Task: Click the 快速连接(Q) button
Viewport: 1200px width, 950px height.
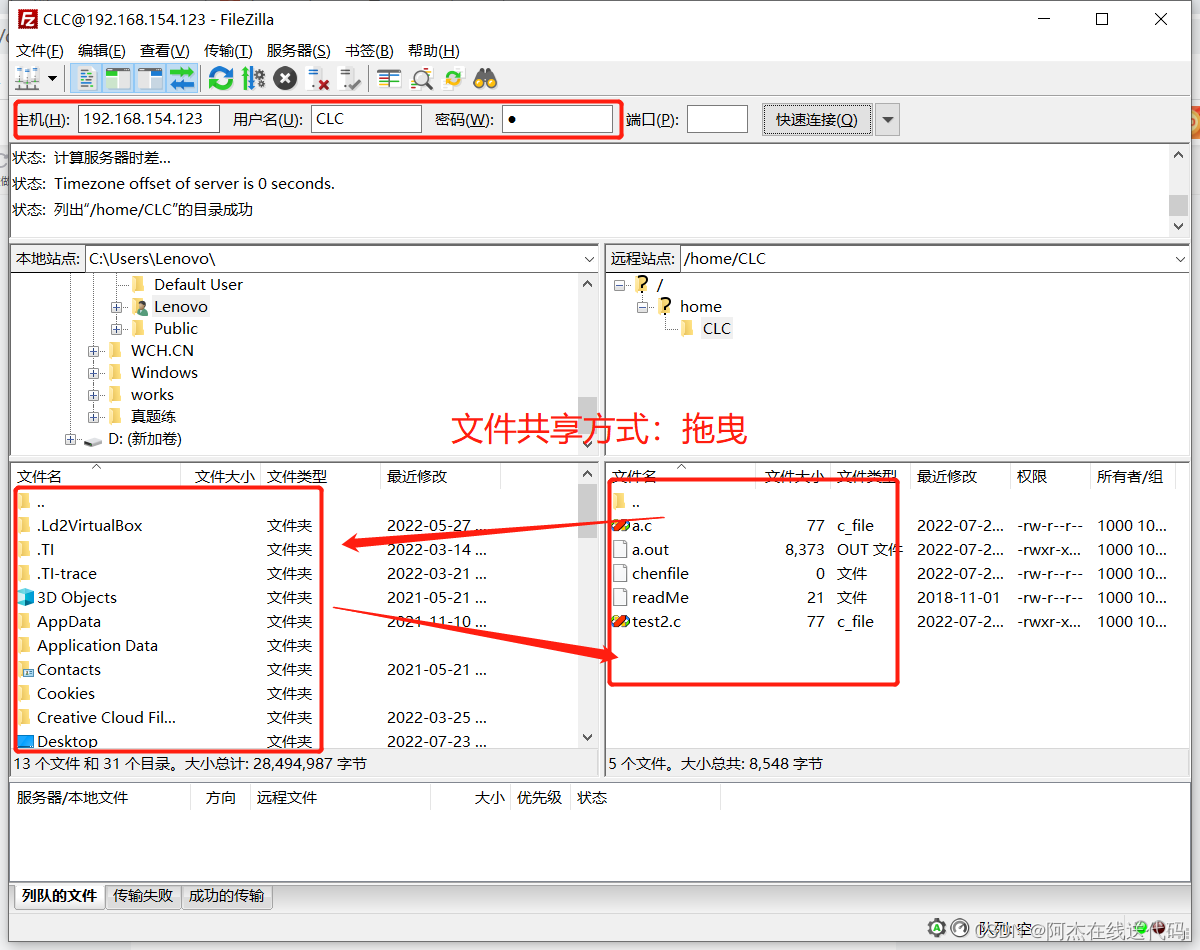Action: pyautogui.click(x=817, y=120)
